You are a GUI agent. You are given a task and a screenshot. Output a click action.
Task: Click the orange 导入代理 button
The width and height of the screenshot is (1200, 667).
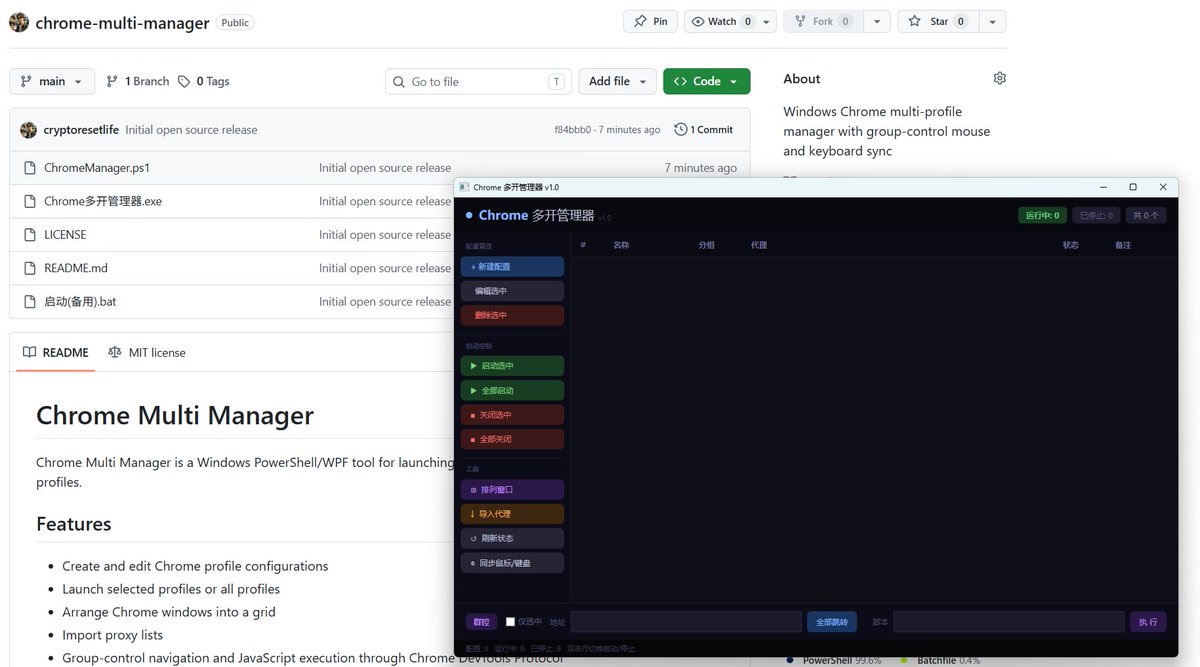pyautogui.click(x=512, y=514)
